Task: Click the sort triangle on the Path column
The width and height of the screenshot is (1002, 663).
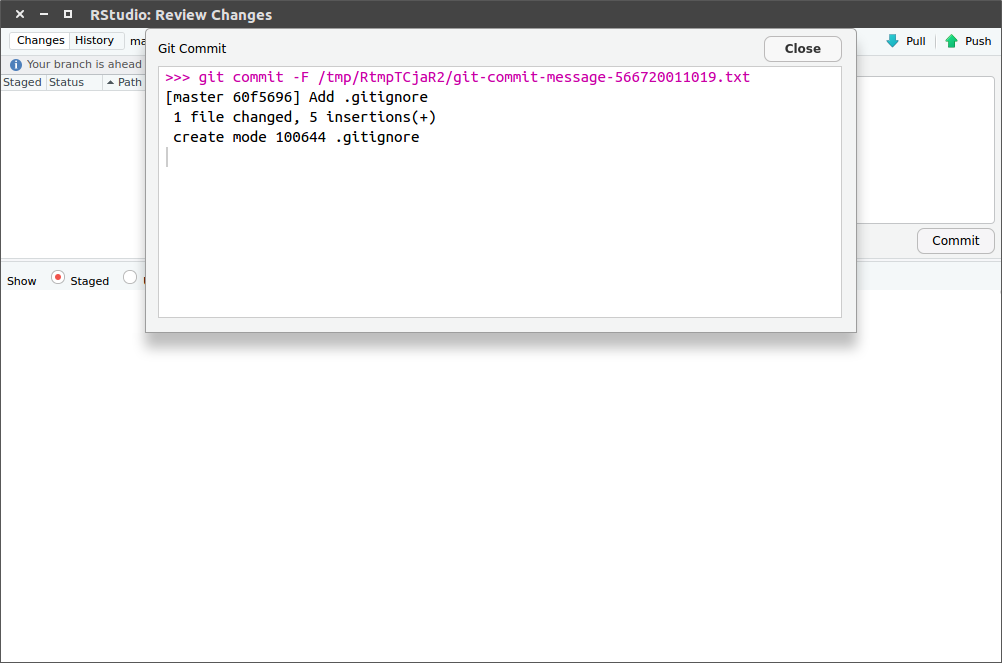Action: pyautogui.click(x=110, y=82)
